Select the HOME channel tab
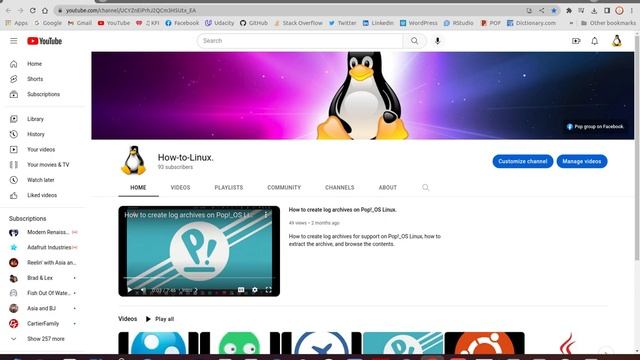This screenshot has width=640, height=360. click(x=138, y=187)
